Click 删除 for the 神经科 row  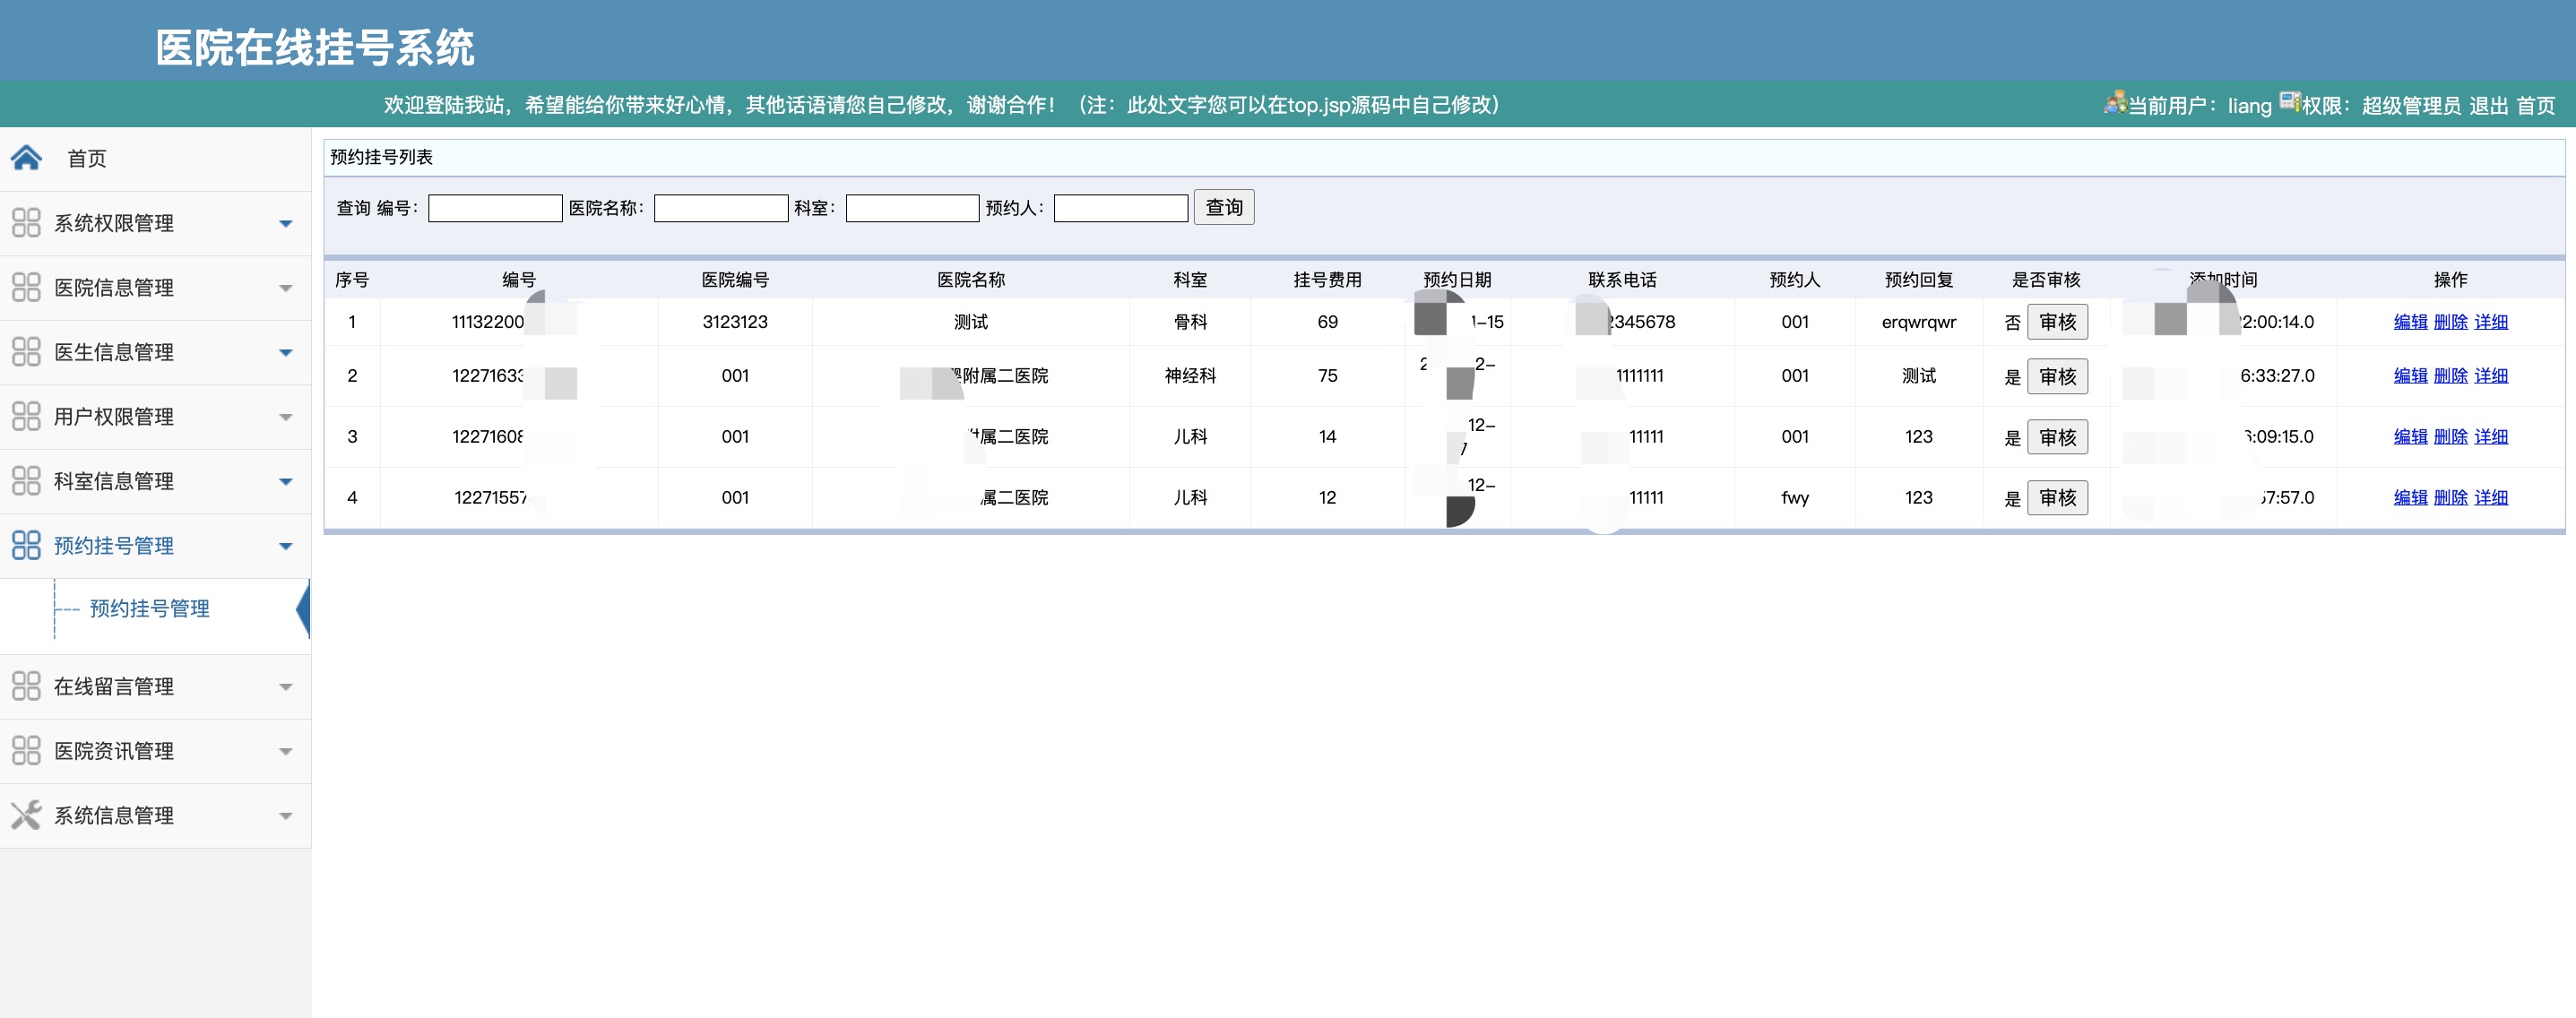(x=2450, y=376)
